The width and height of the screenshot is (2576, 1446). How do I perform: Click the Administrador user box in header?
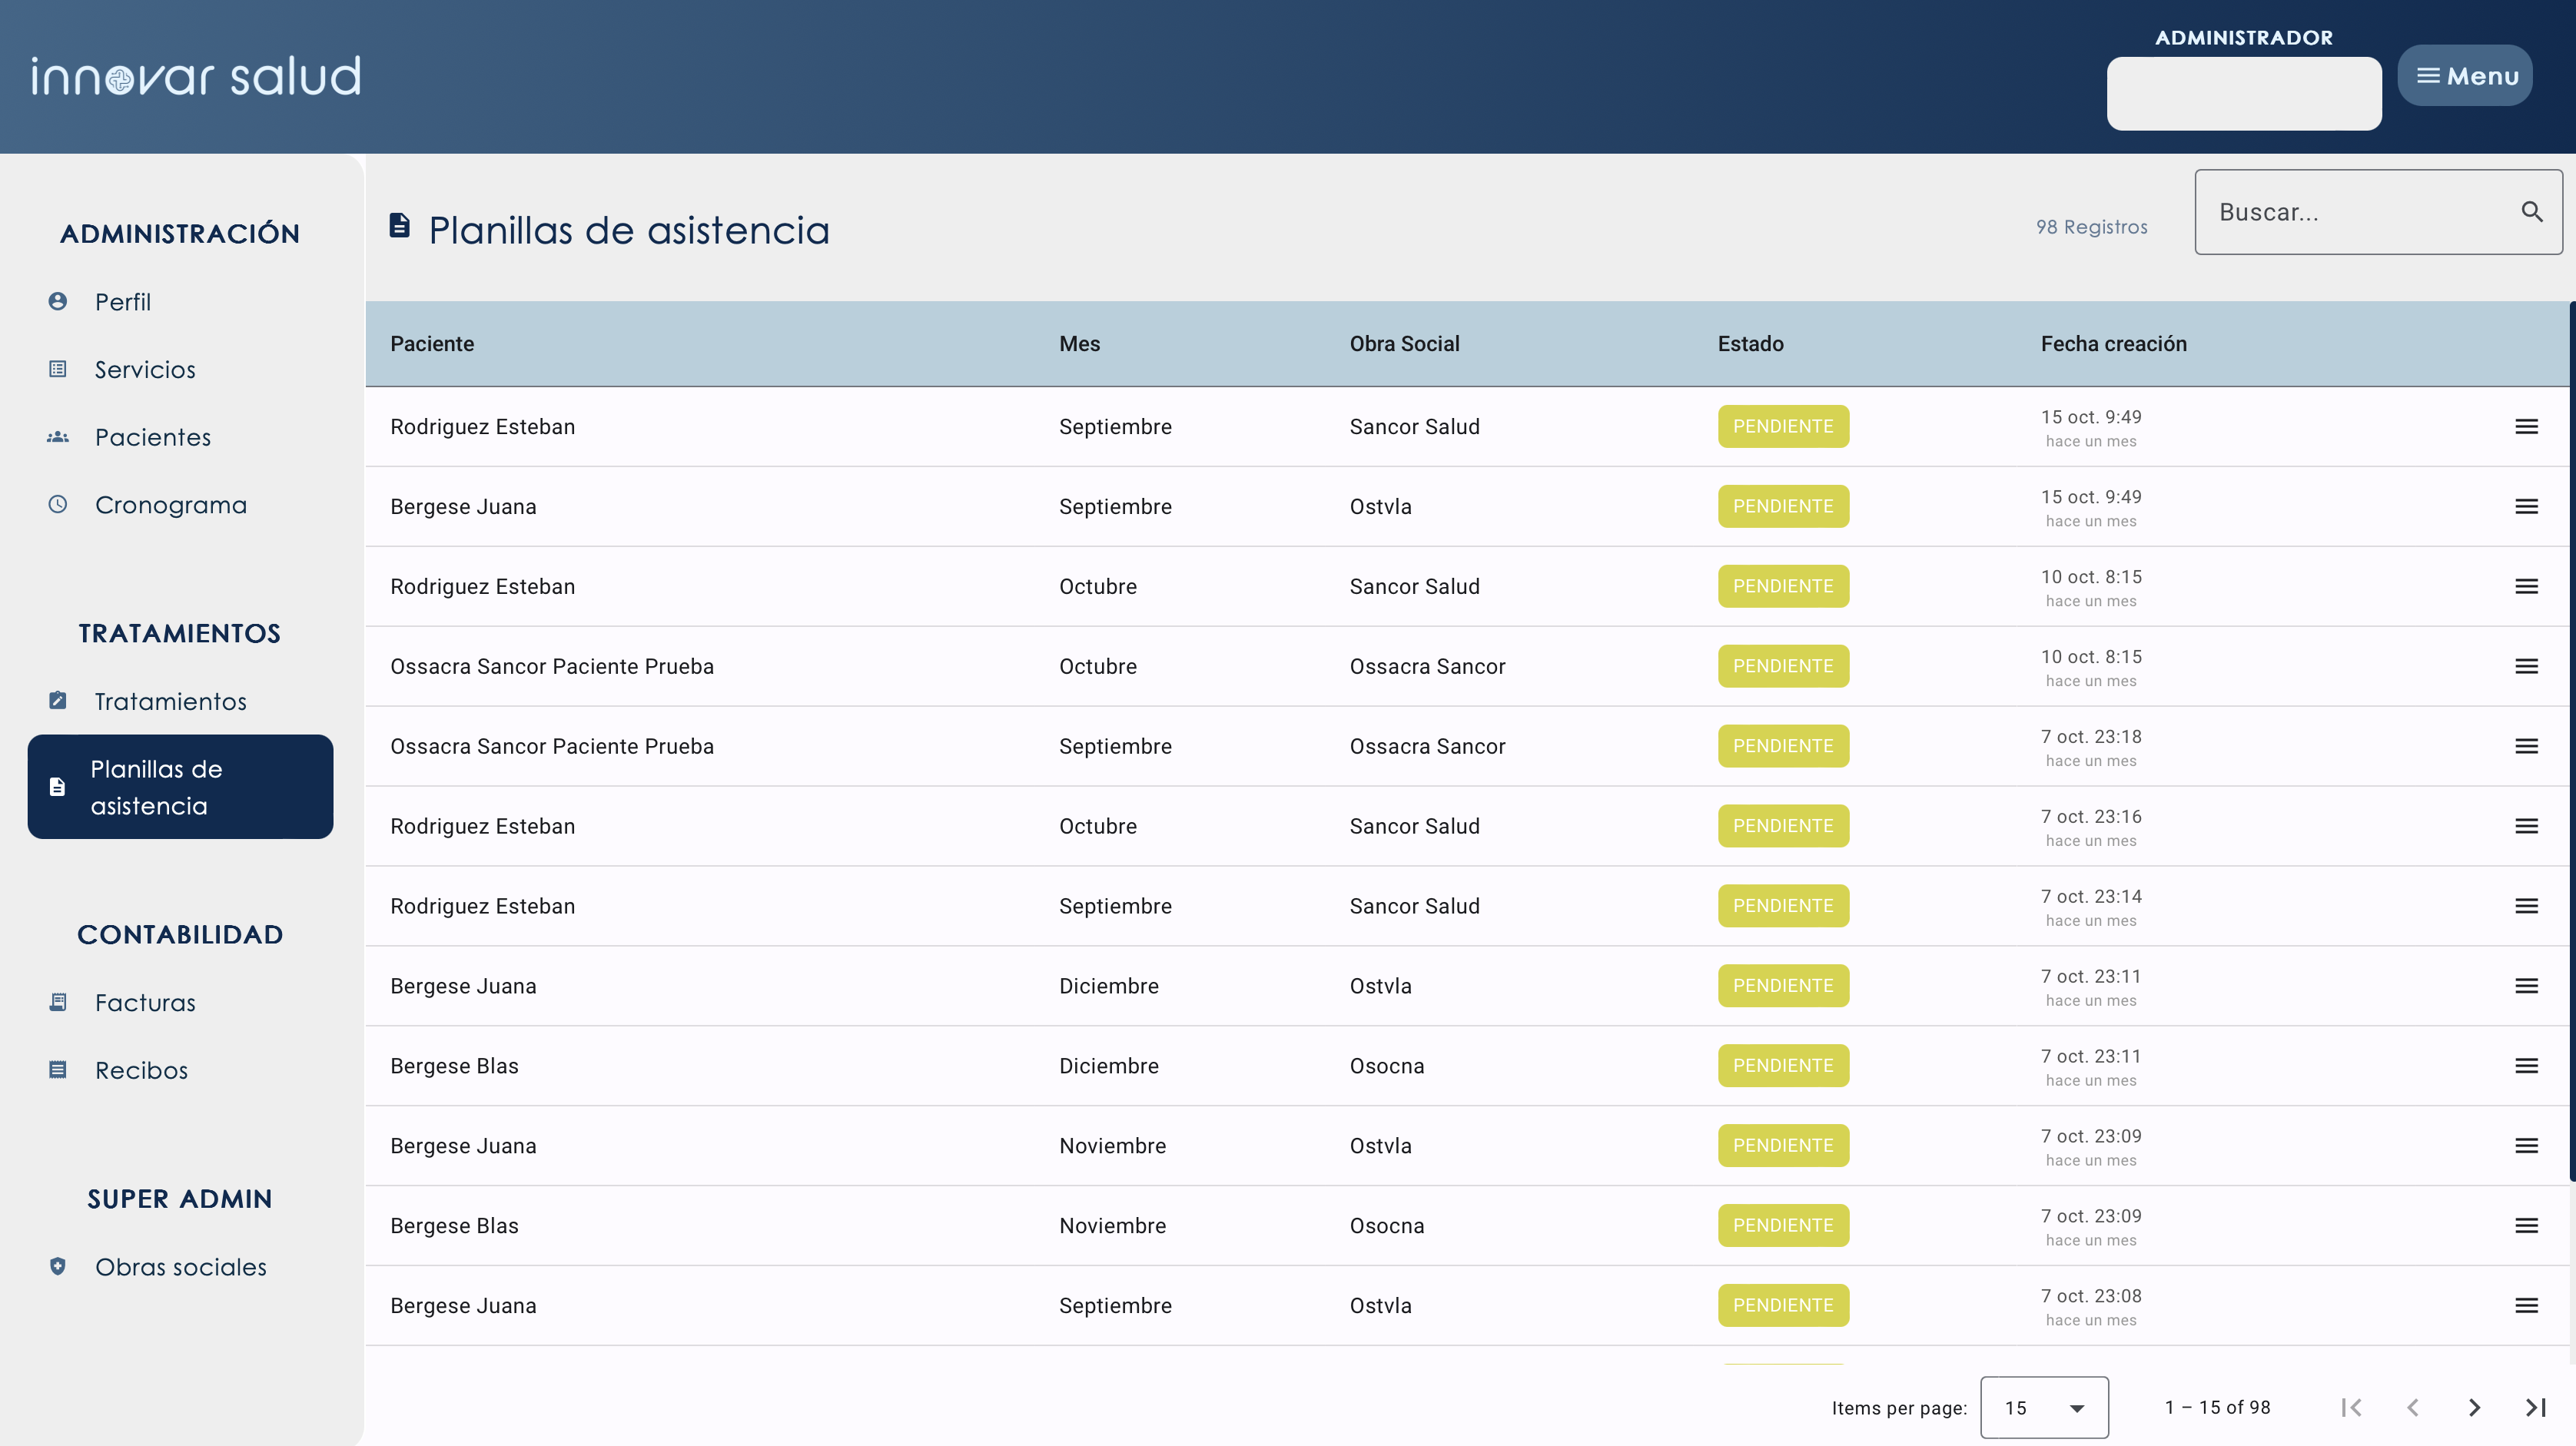tap(2243, 93)
